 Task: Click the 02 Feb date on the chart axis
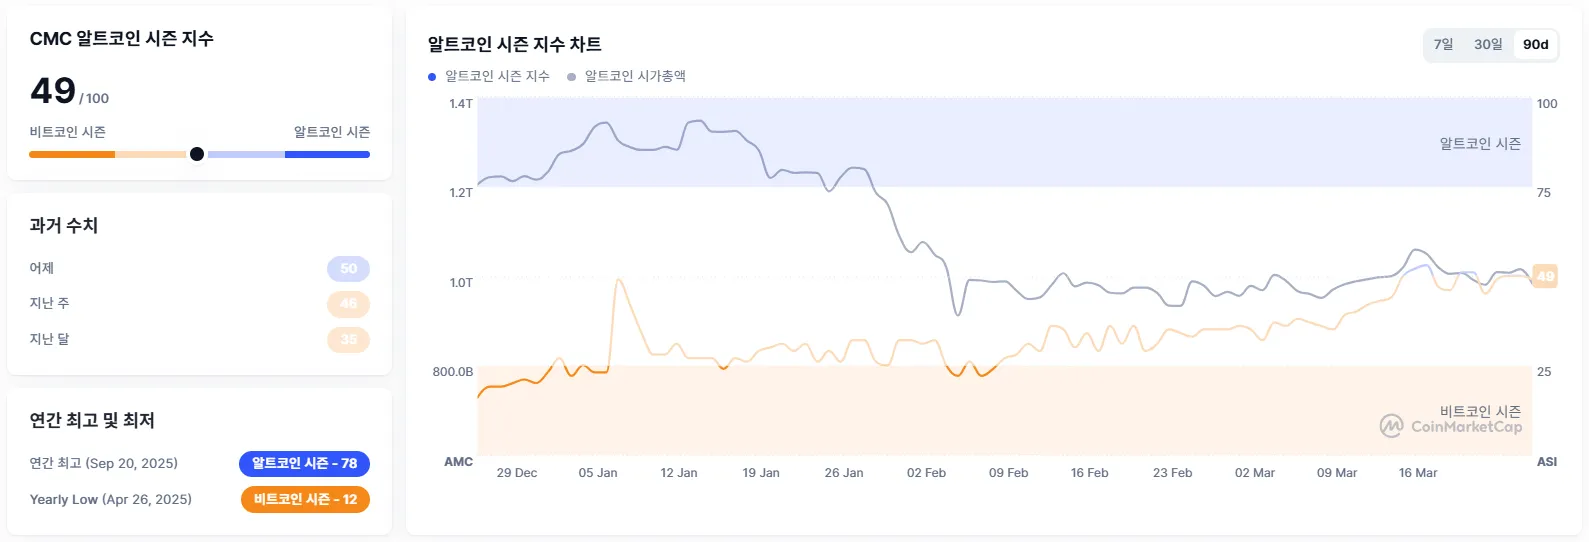pyautogui.click(x=926, y=473)
